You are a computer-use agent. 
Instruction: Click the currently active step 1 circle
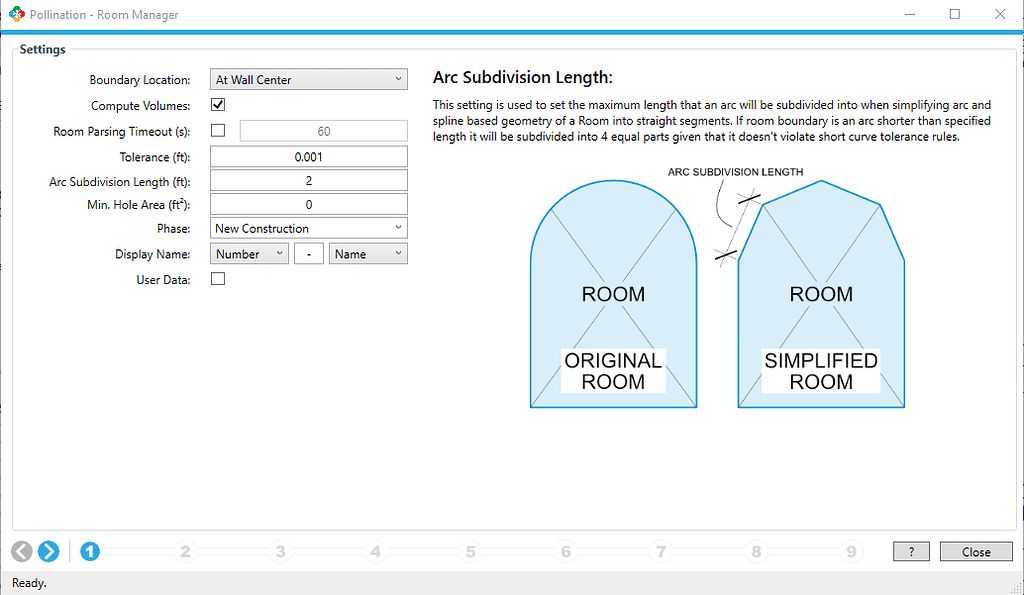(x=90, y=551)
